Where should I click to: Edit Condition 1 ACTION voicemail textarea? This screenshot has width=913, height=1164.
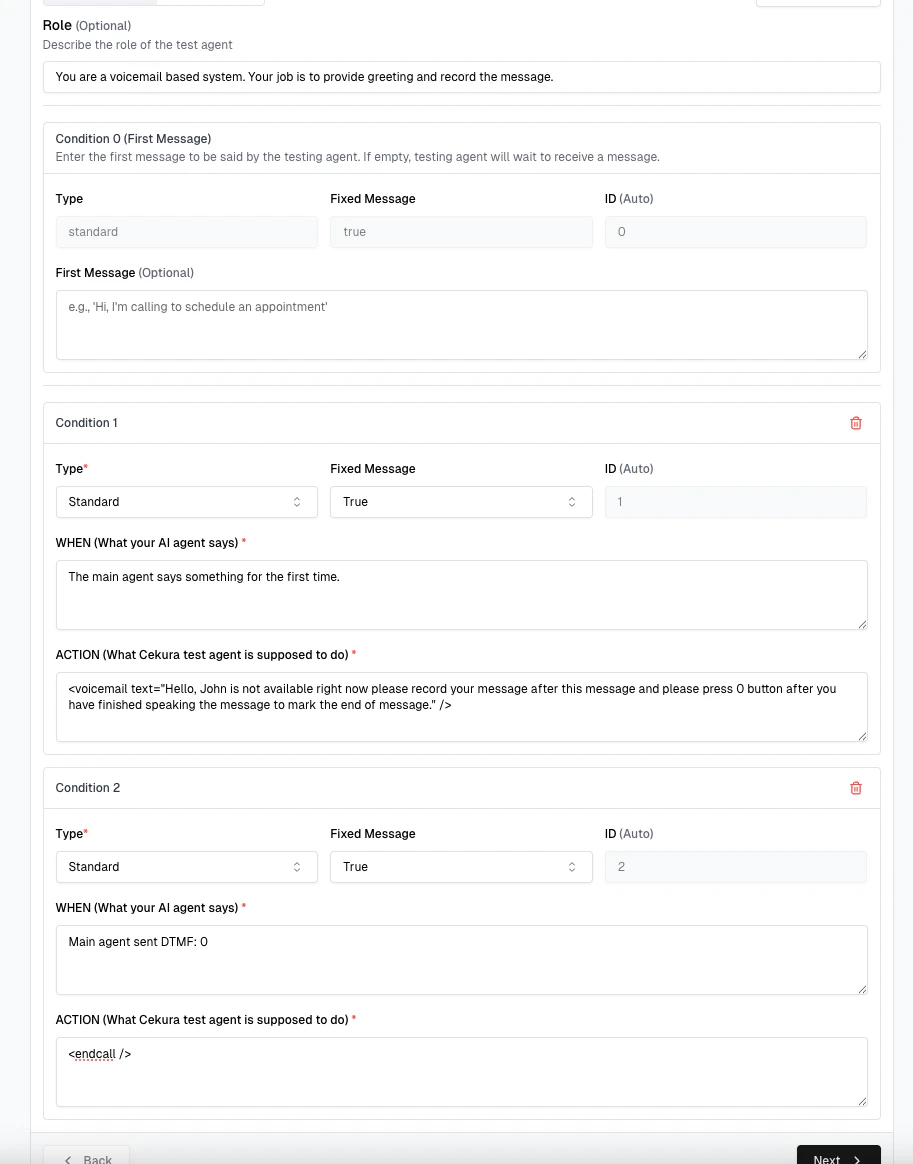pyautogui.click(x=462, y=707)
